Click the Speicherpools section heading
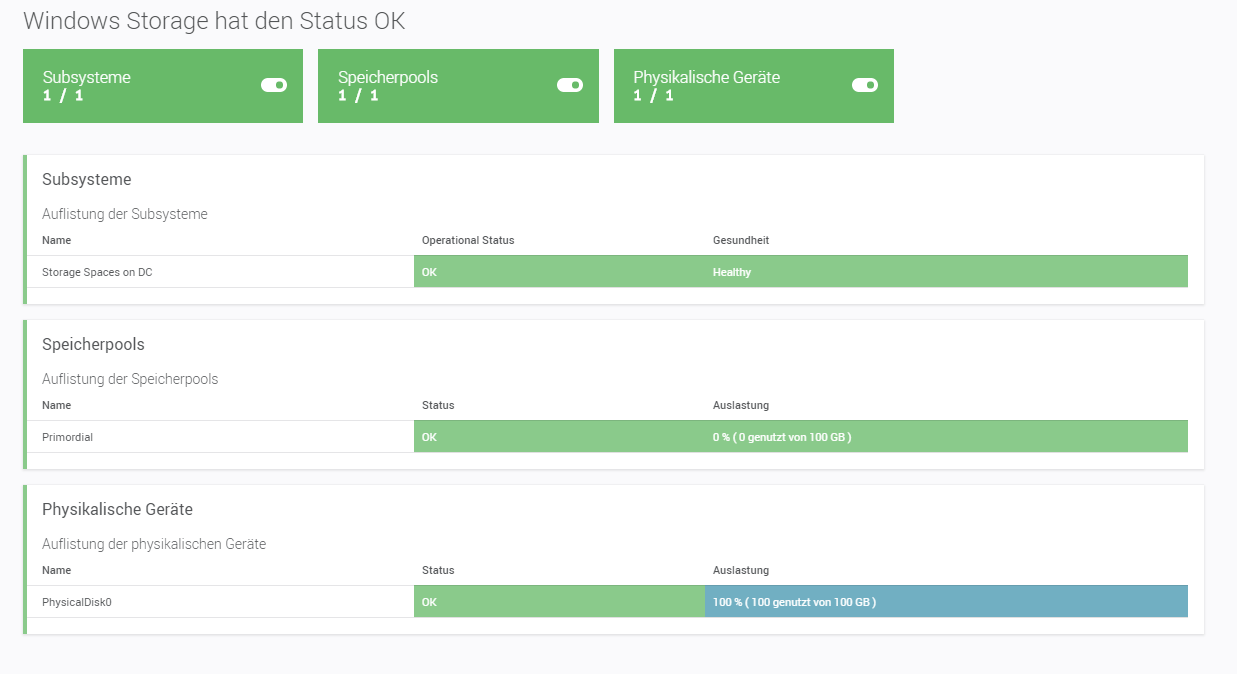1237x674 pixels. [93, 345]
